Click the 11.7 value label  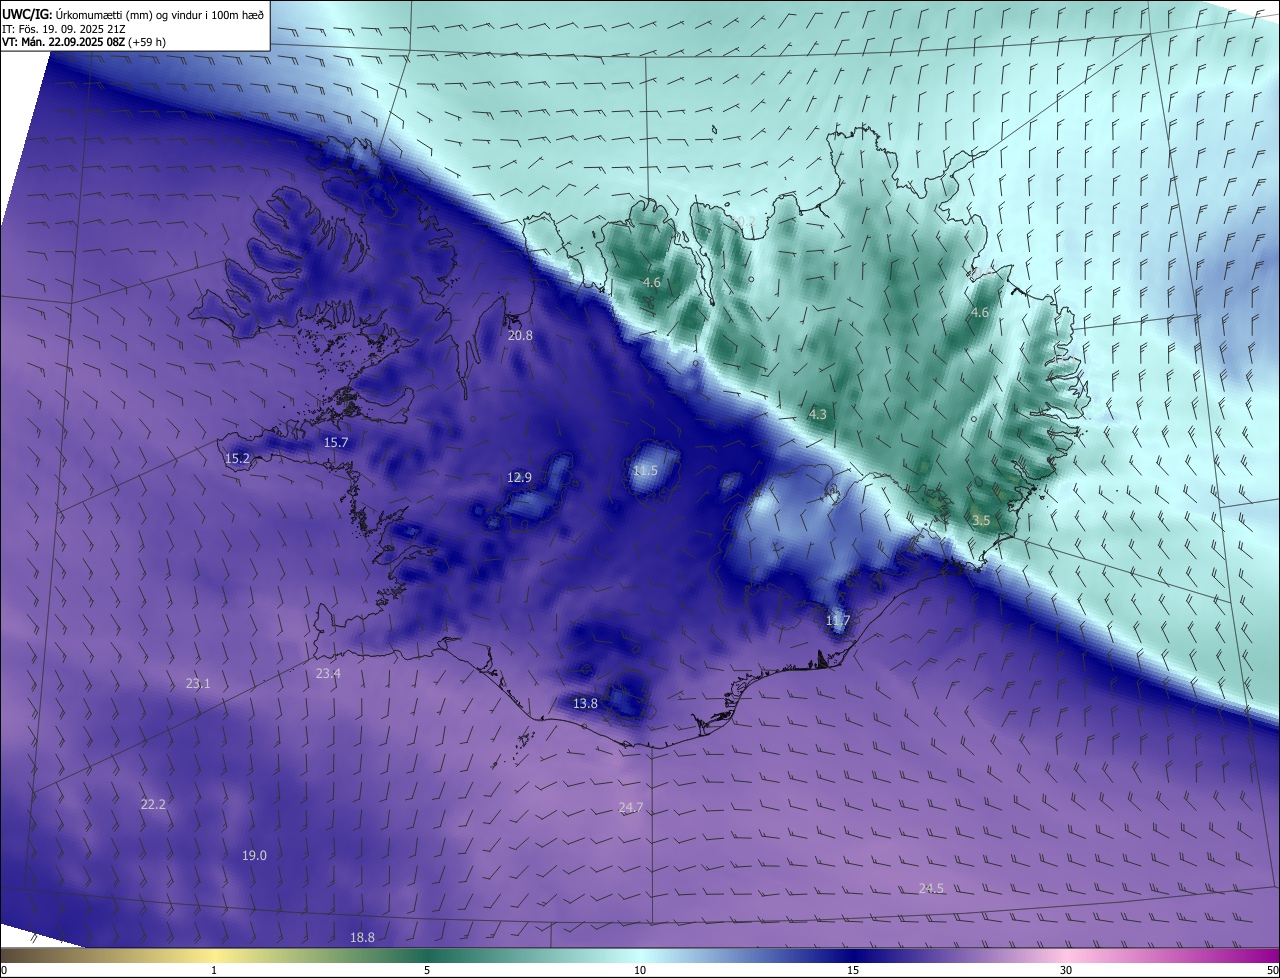(x=837, y=622)
